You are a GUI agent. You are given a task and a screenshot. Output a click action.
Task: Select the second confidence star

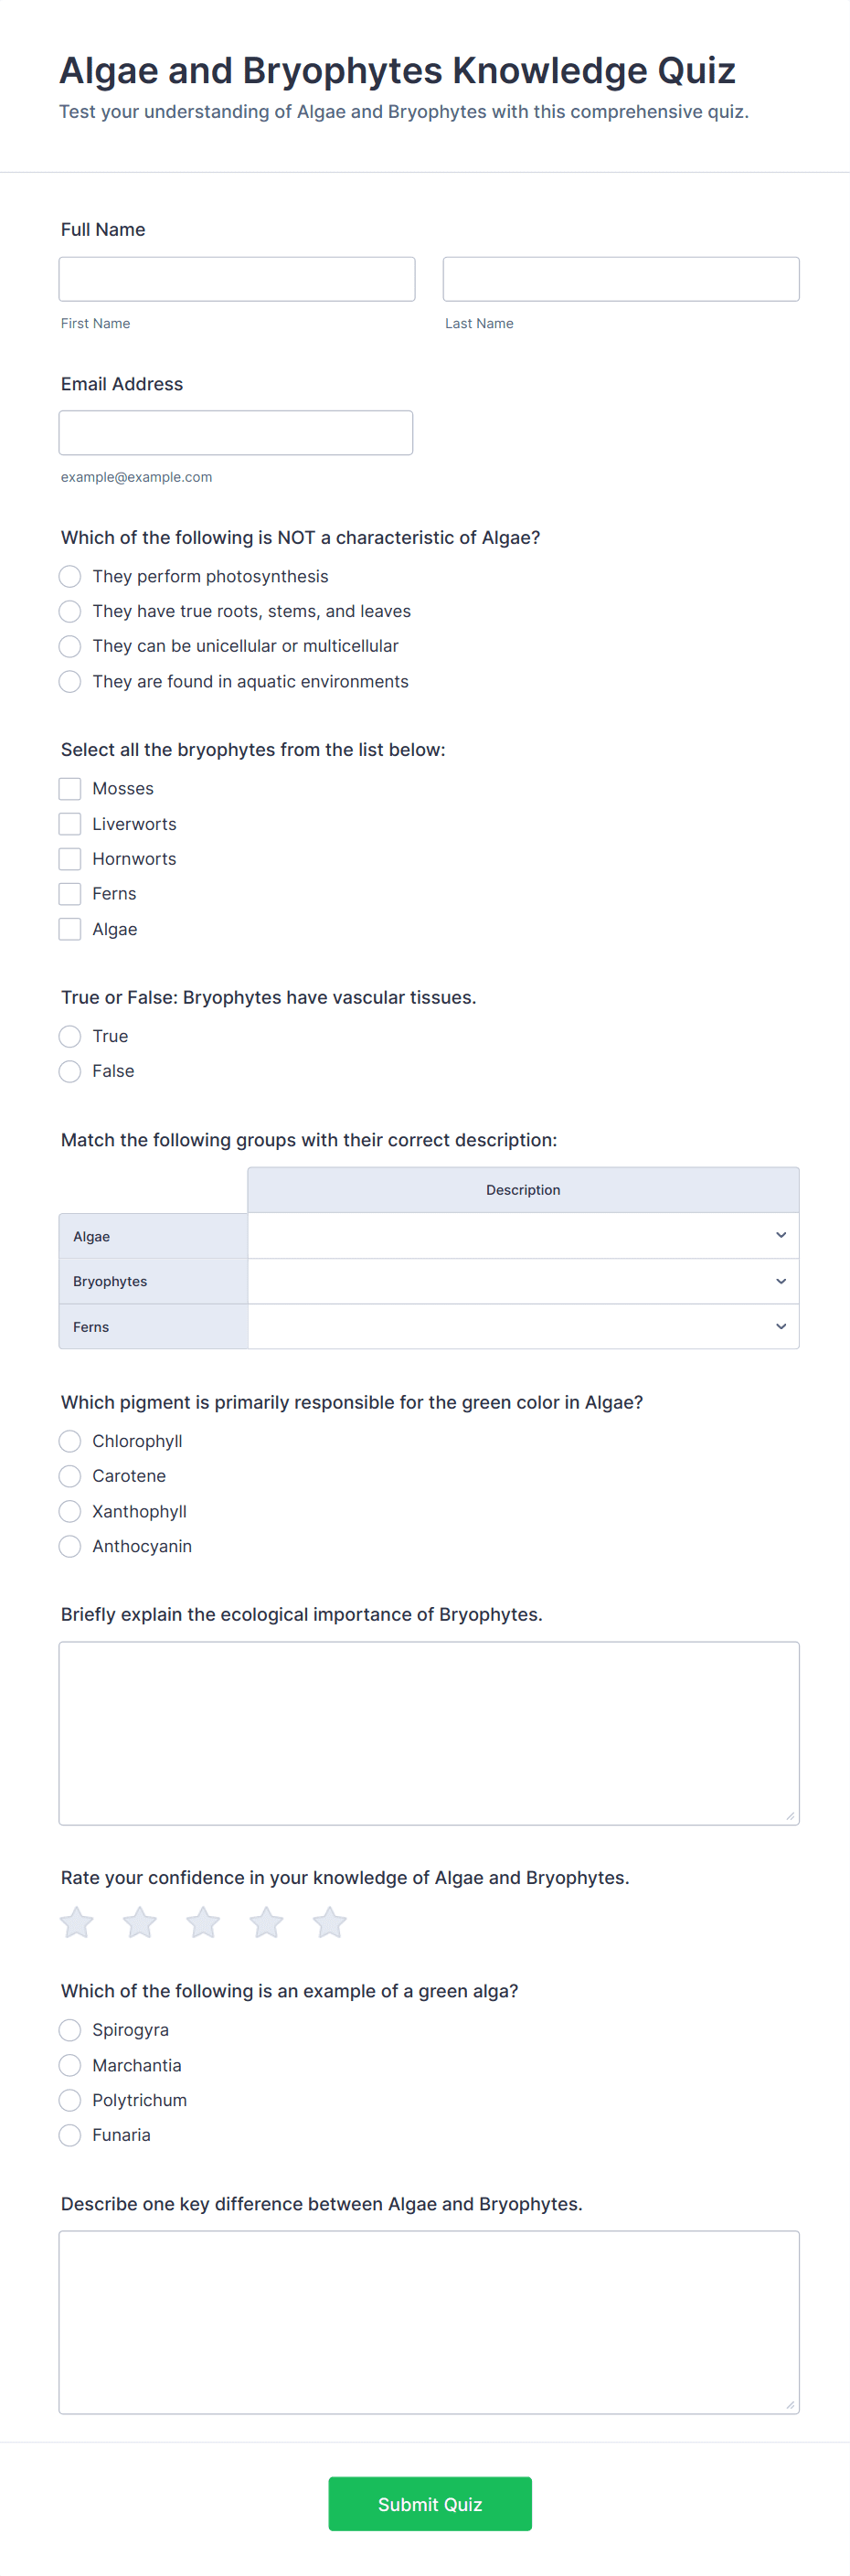pos(140,1921)
